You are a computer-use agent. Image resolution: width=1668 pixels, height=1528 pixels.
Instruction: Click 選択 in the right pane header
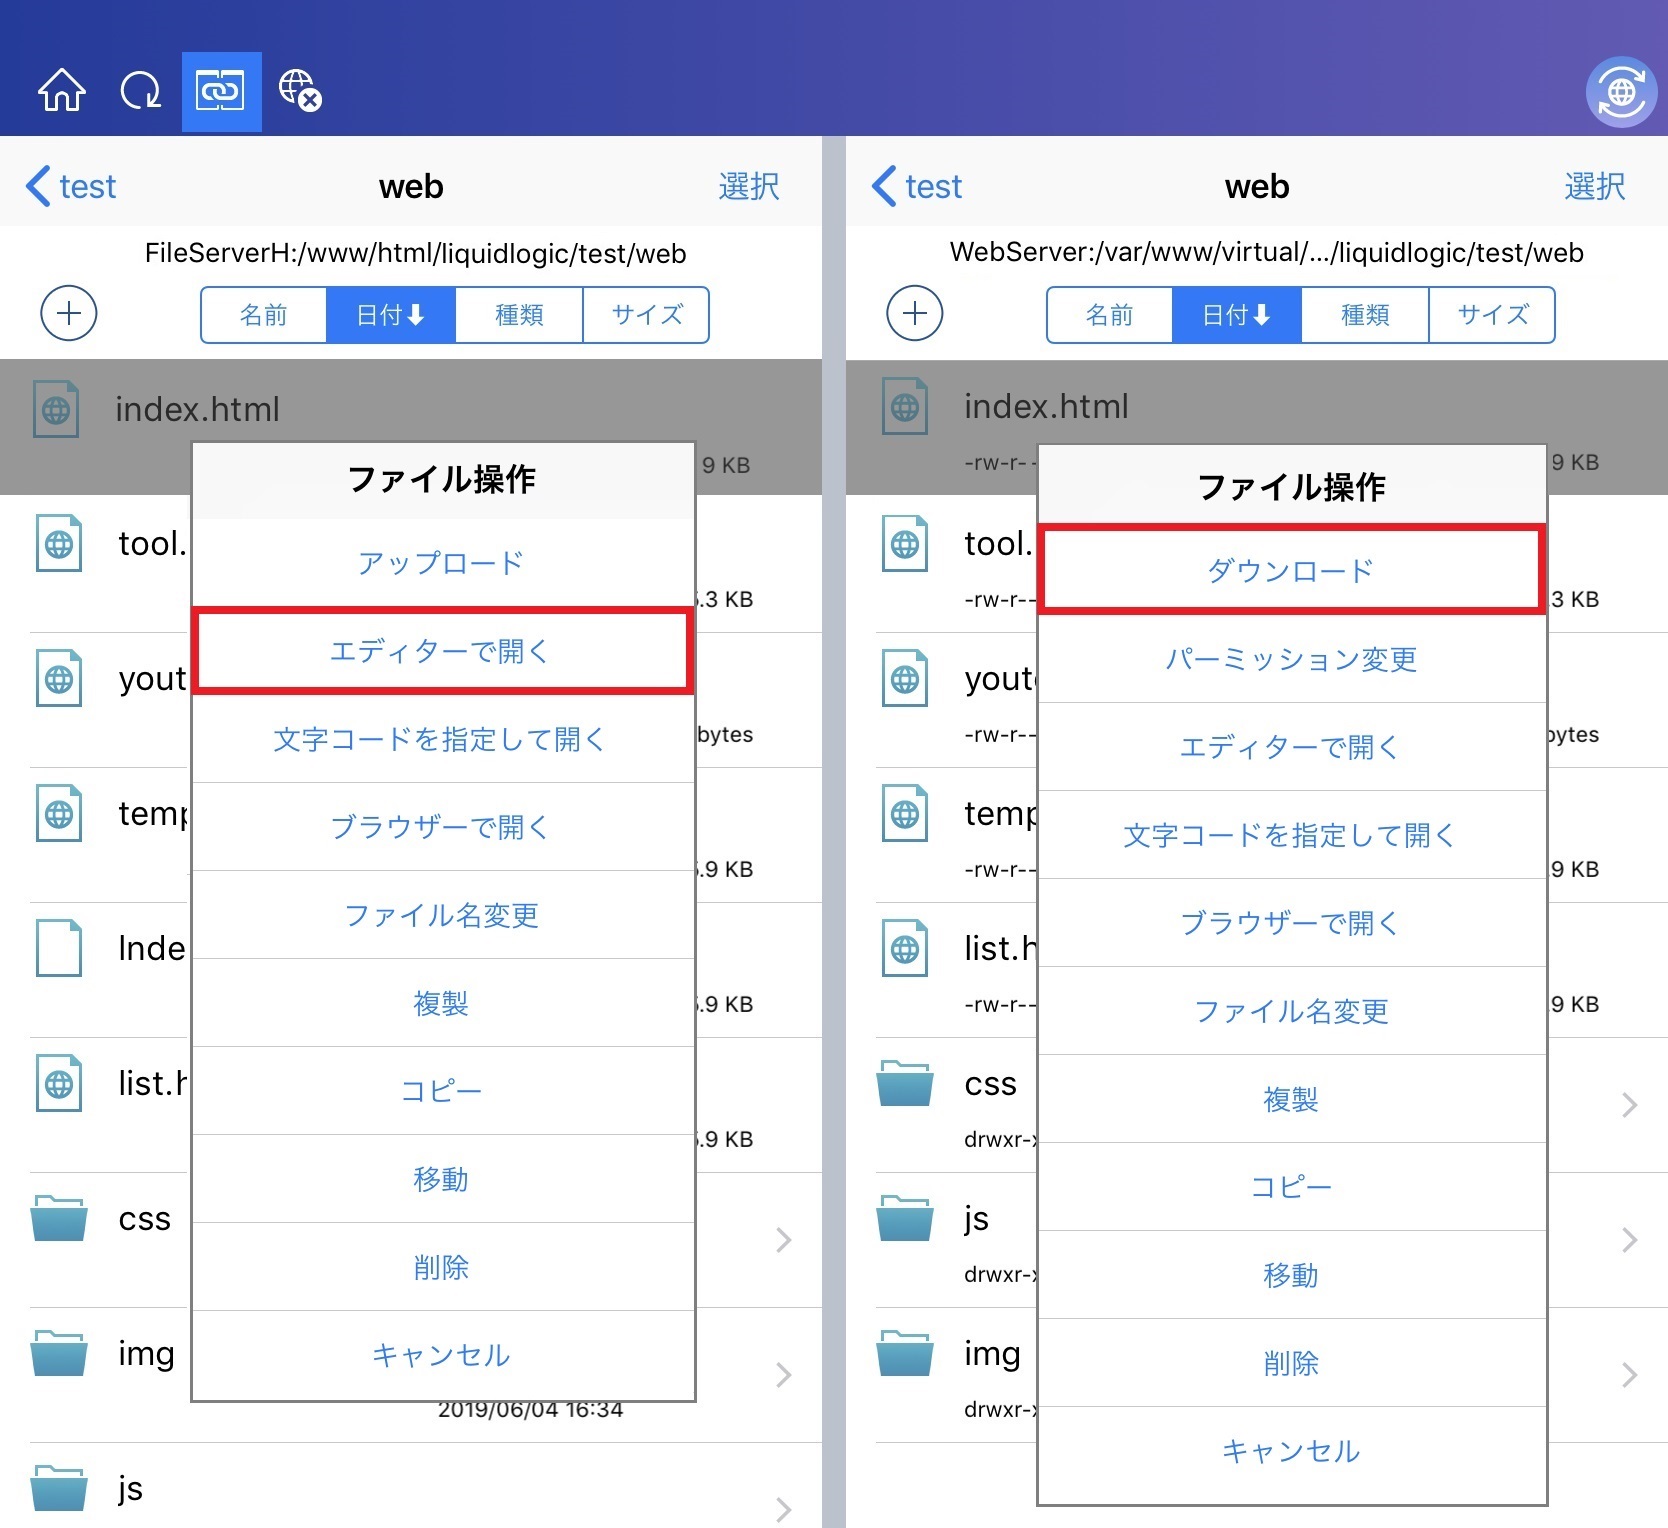1594,186
